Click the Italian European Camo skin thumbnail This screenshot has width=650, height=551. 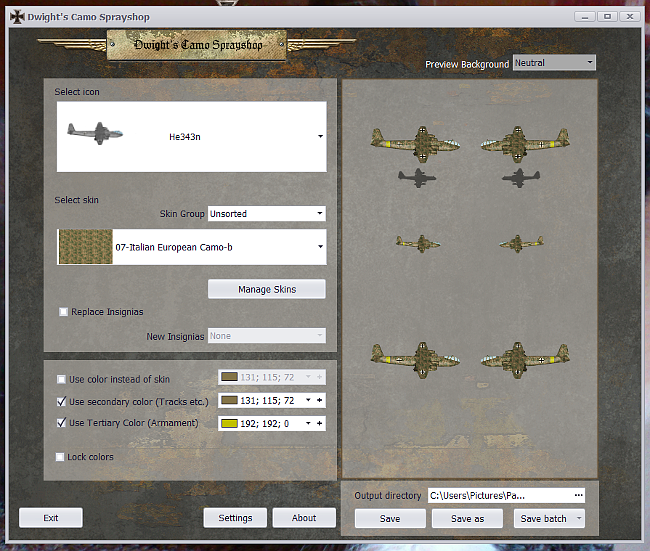coord(85,247)
